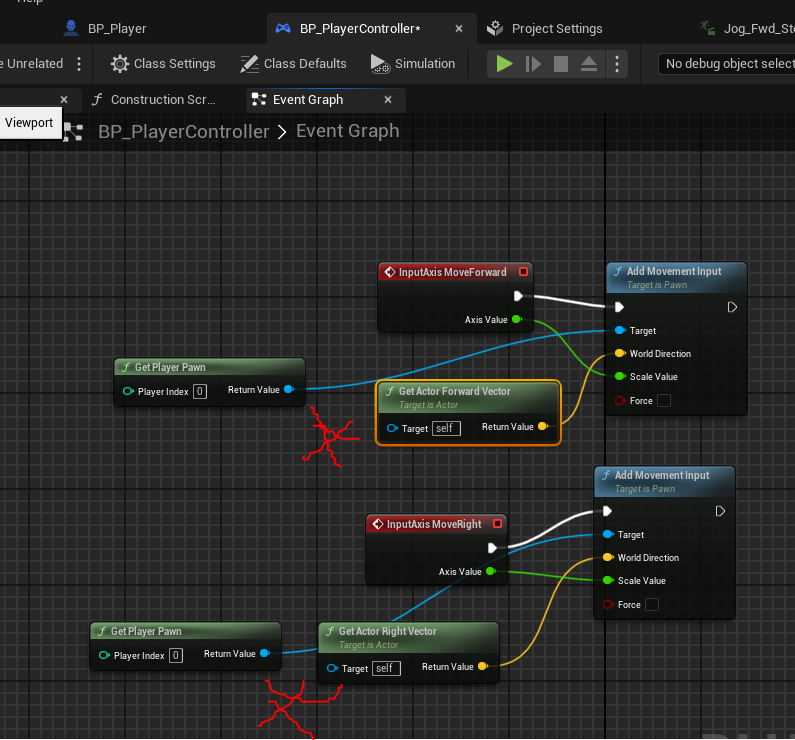Viewport: 795px width, 740px height.
Task: Click the Skip frame advance button
Action: [x=532, y=64]
